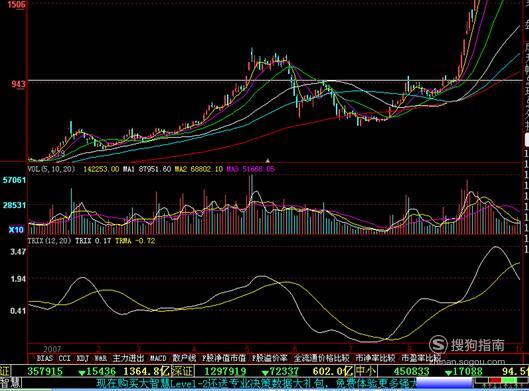Click the green down arrow beside 17088
The width and height of the screenshot is (529, 391).
(x=449, y=373)
